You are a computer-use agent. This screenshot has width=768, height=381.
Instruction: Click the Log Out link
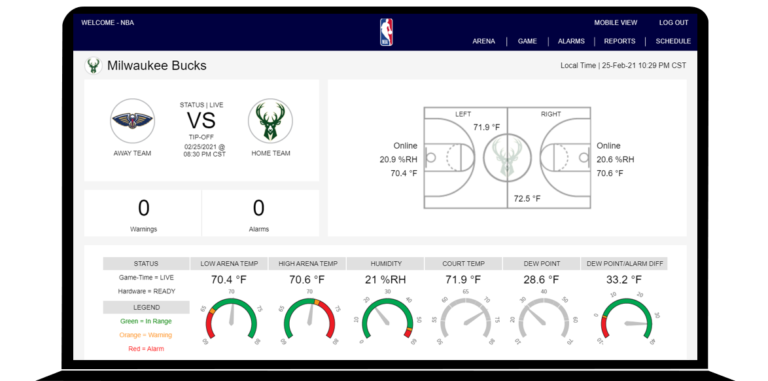pos(673,23)
